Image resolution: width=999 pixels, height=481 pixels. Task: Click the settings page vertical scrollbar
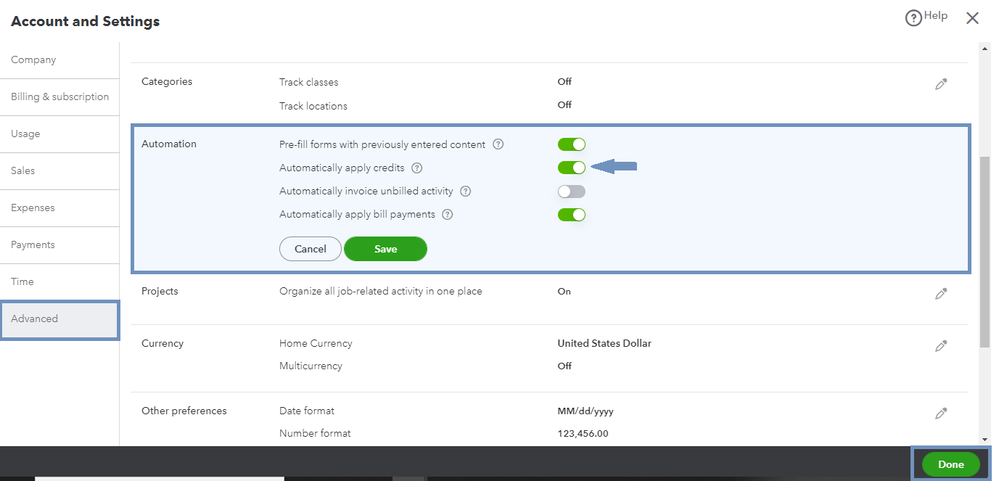click(984, 250)
